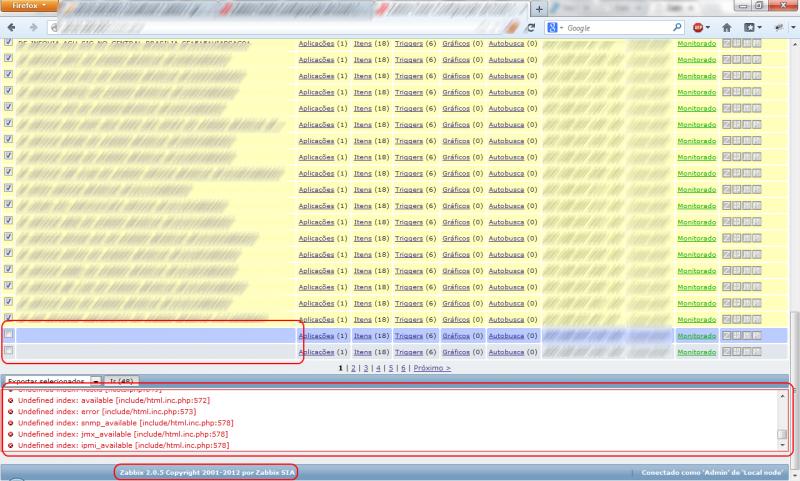Viewport: 800px width, 481px height.
Task: Tick the checkbox of the blue highlighted row
Action: [9, 334]
